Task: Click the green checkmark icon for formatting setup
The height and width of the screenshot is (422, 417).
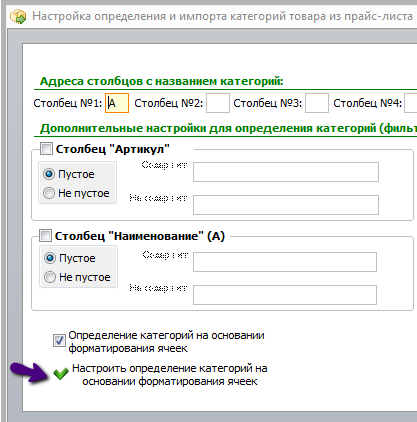Action: pyautogui.click(x=60, y=374)
